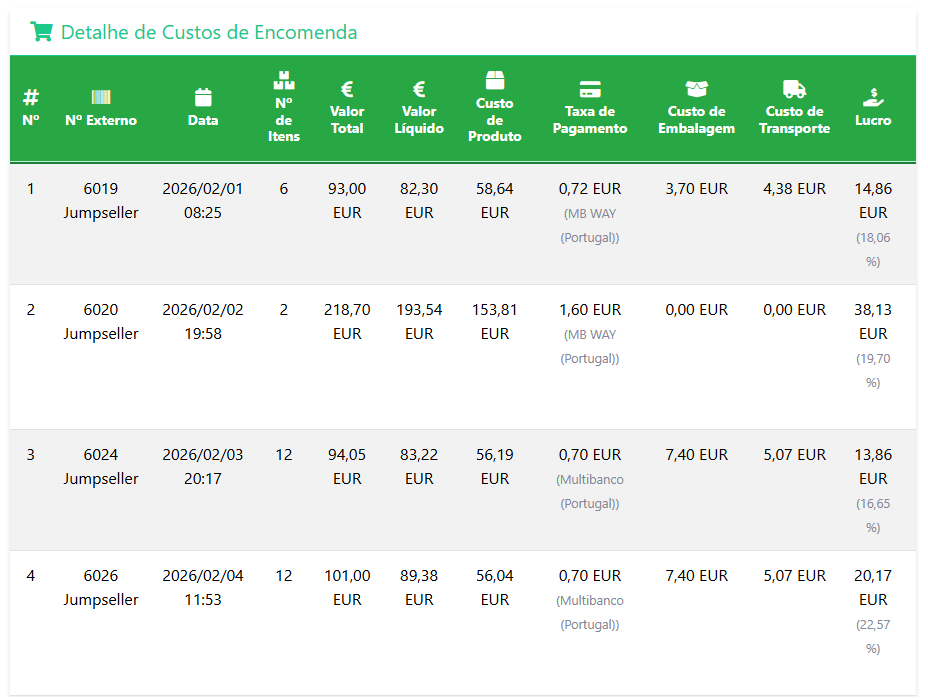928x699 pixels.
Task: Open order 6020 Jumpseller entry
Action: point(101,322)
